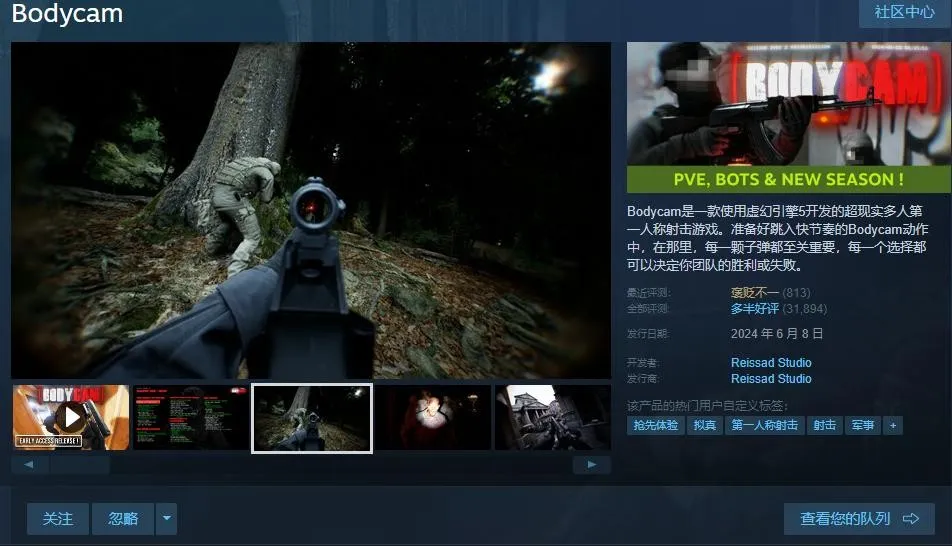Expand the dropdown arrow beside 忽略

167,519
